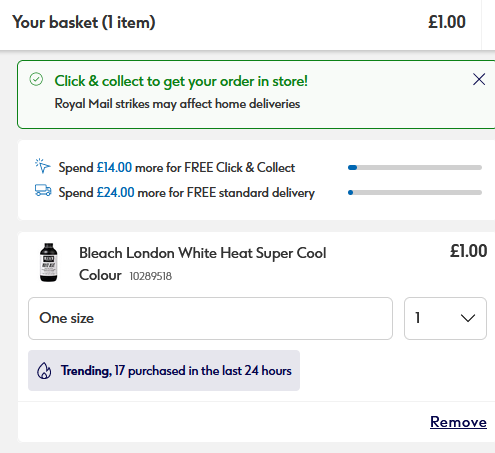Click the £24.00 spend amount text
The width and height of the screenshot is (495, 453).
116,192
